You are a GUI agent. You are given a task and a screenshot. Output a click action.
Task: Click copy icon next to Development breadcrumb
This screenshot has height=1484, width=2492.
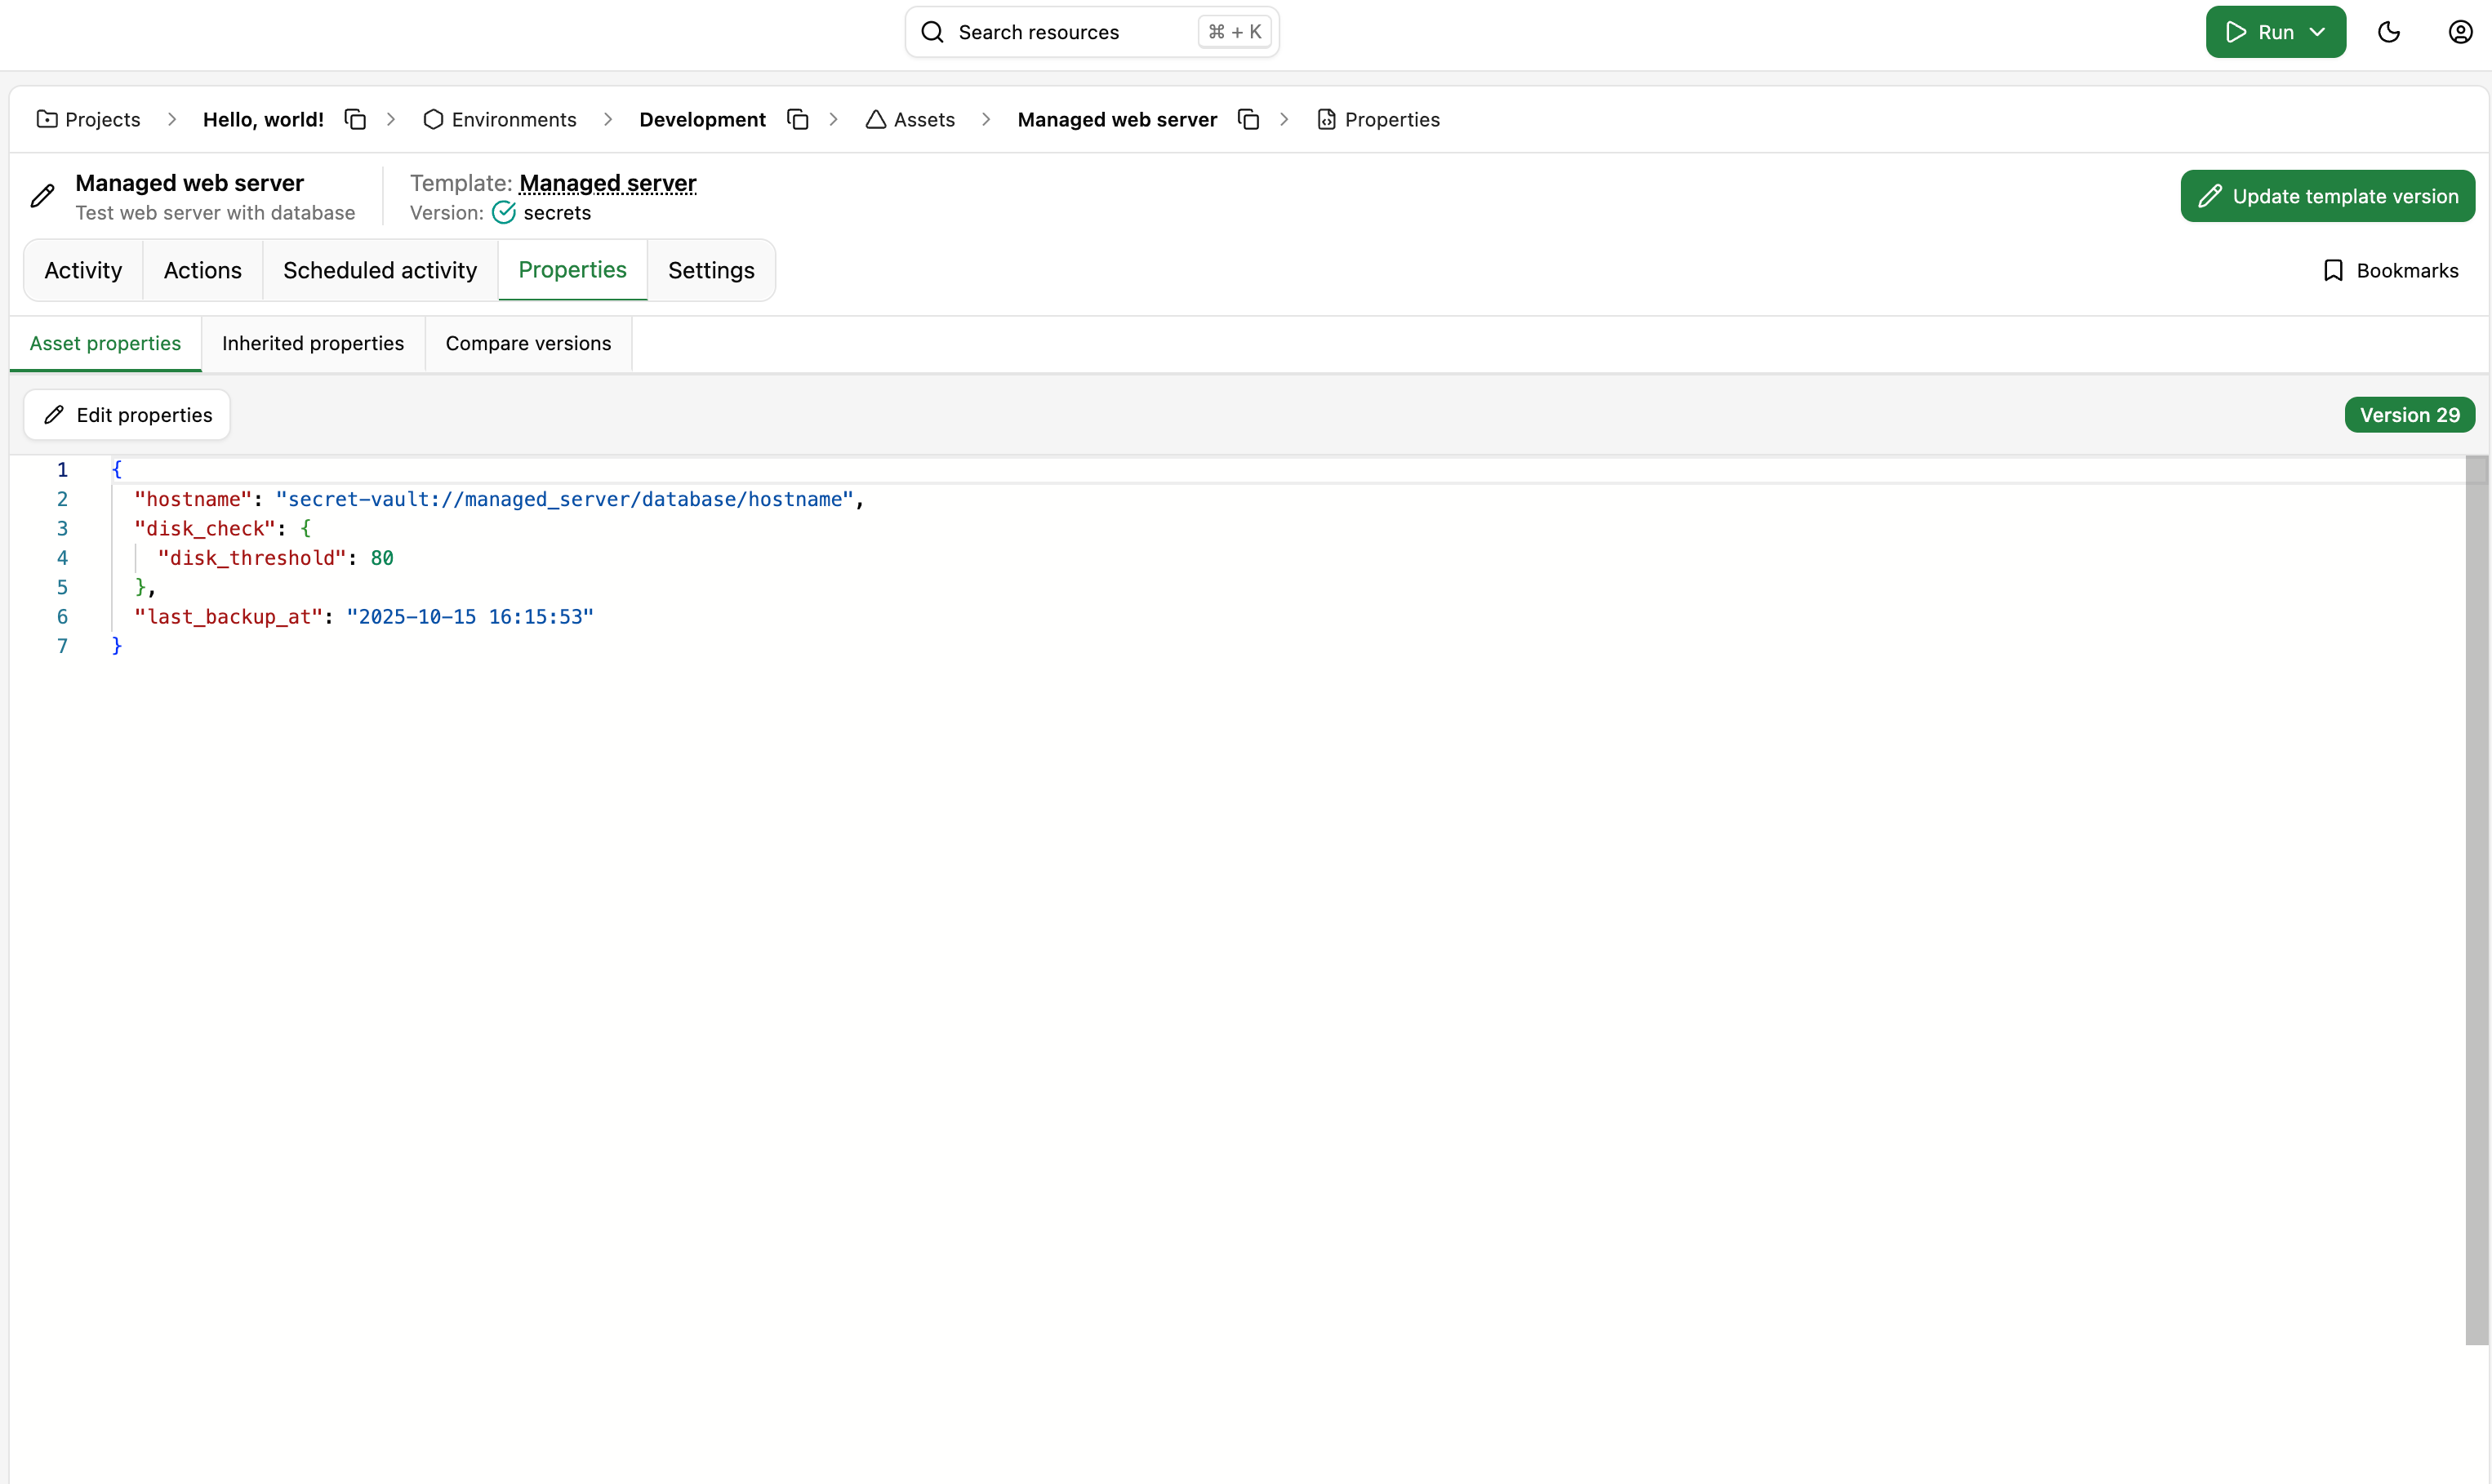pos(797,120)
